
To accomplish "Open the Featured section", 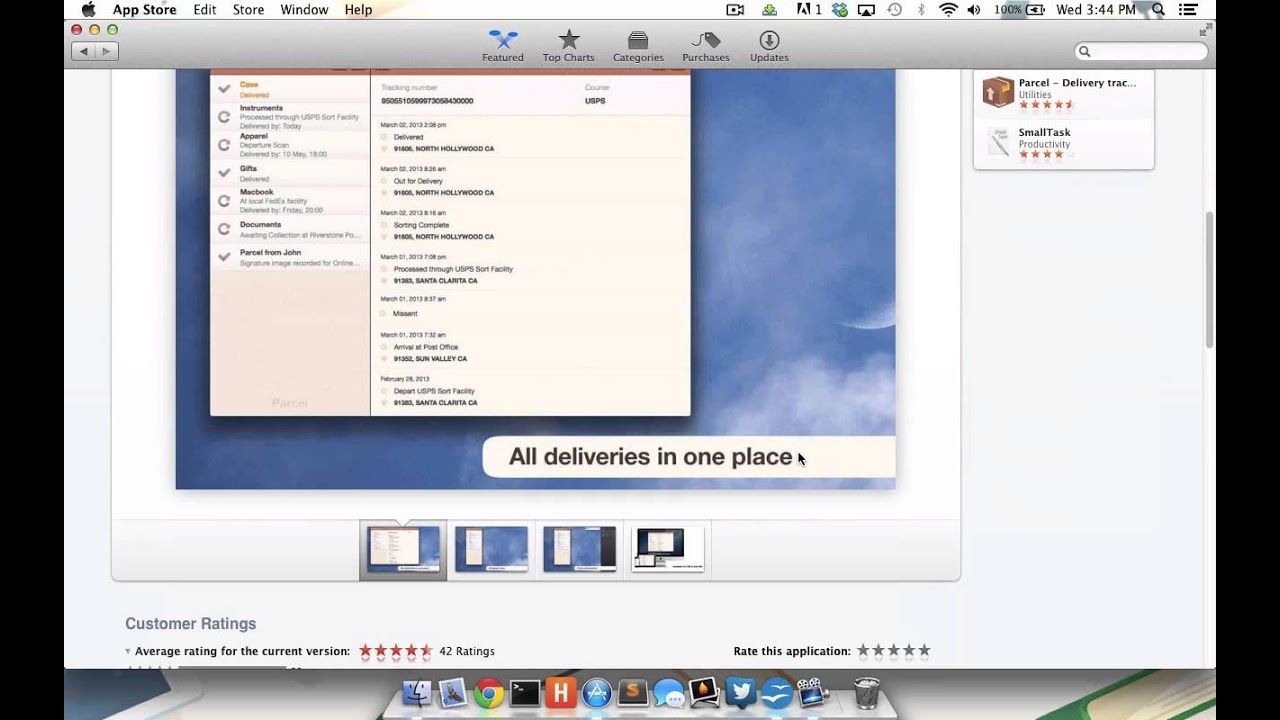I will coord(502,46).
